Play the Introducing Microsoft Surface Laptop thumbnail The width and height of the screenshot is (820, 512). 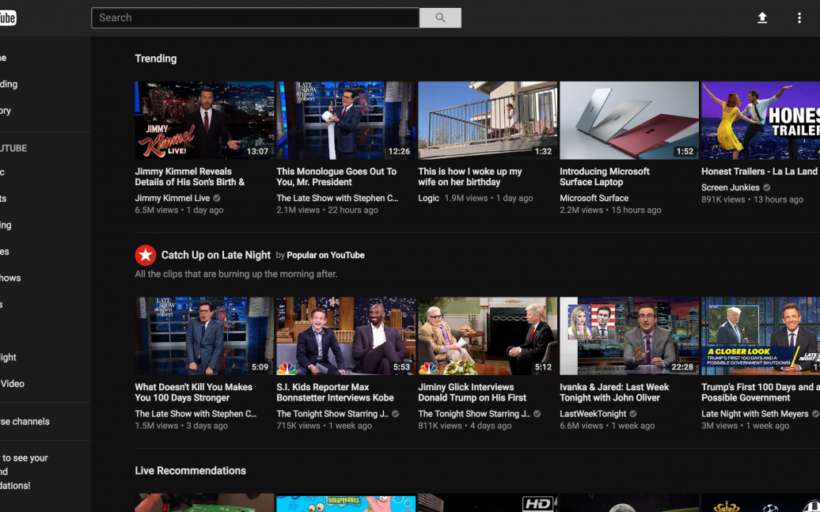click(629, 120)
